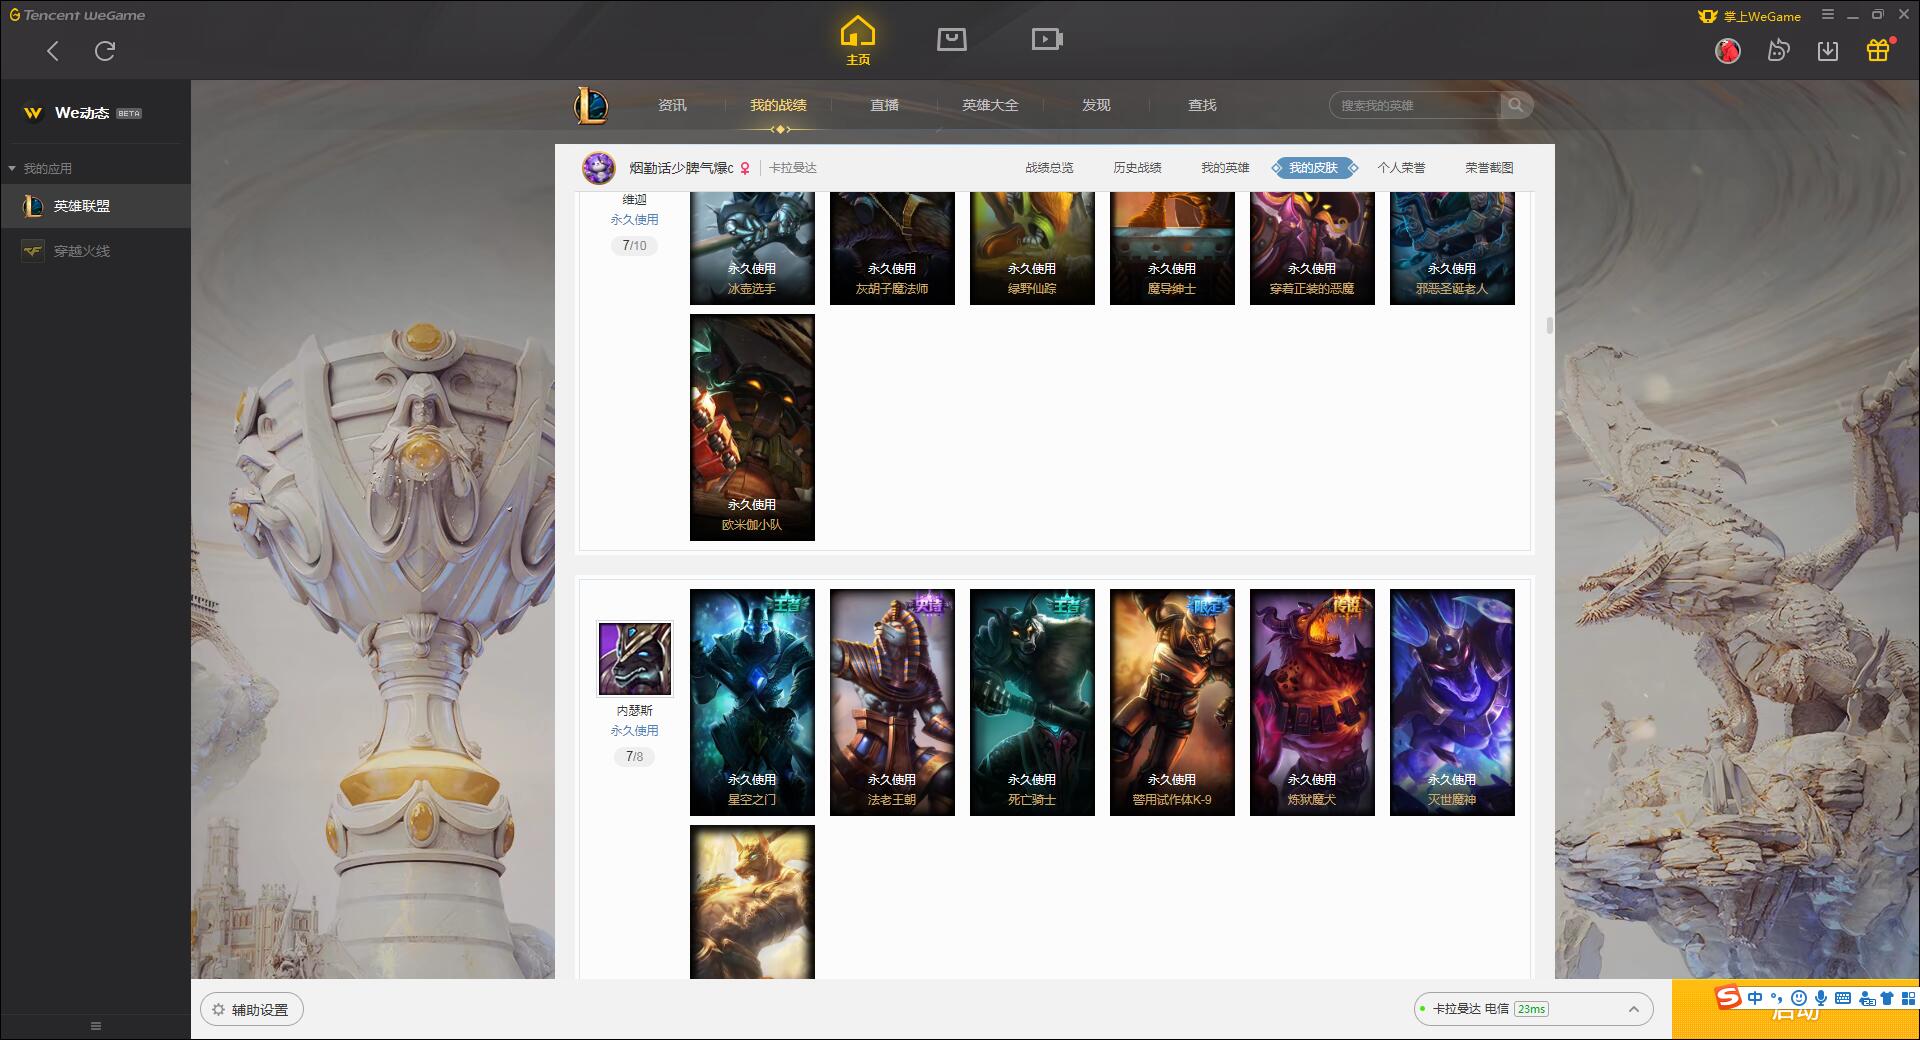Go back with the back arrow
This screenshot has width=1920, height=1040.
[53, 51]
